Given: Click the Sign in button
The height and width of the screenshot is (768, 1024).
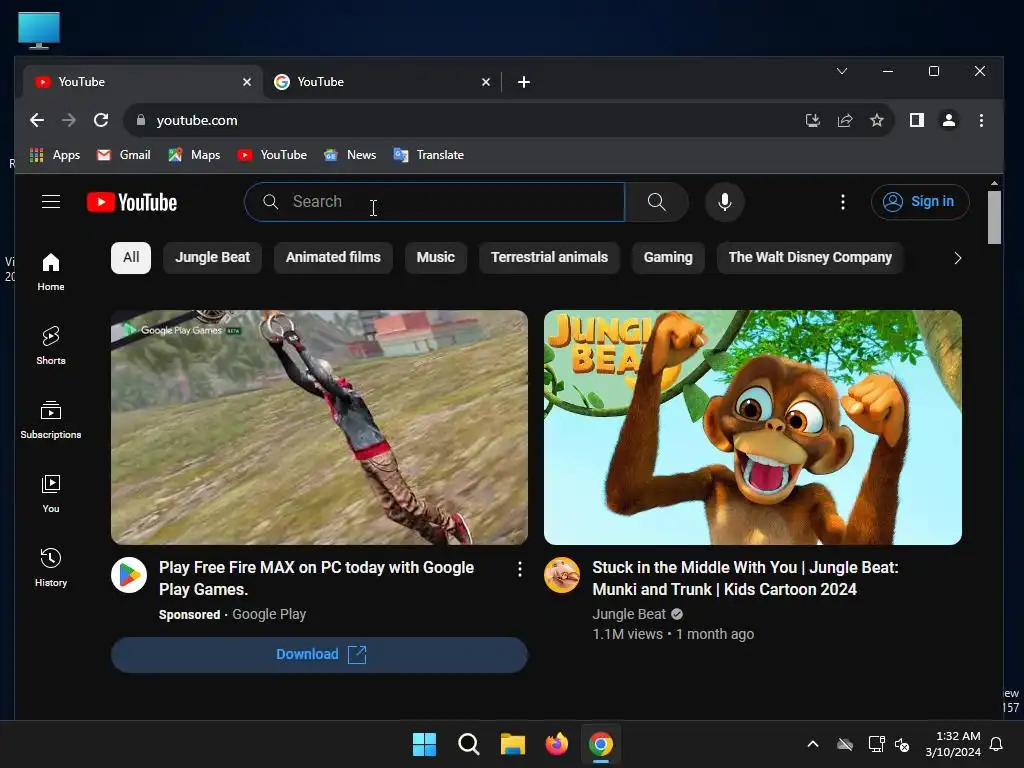Looking at the screenshot, I should pos(920,202).
